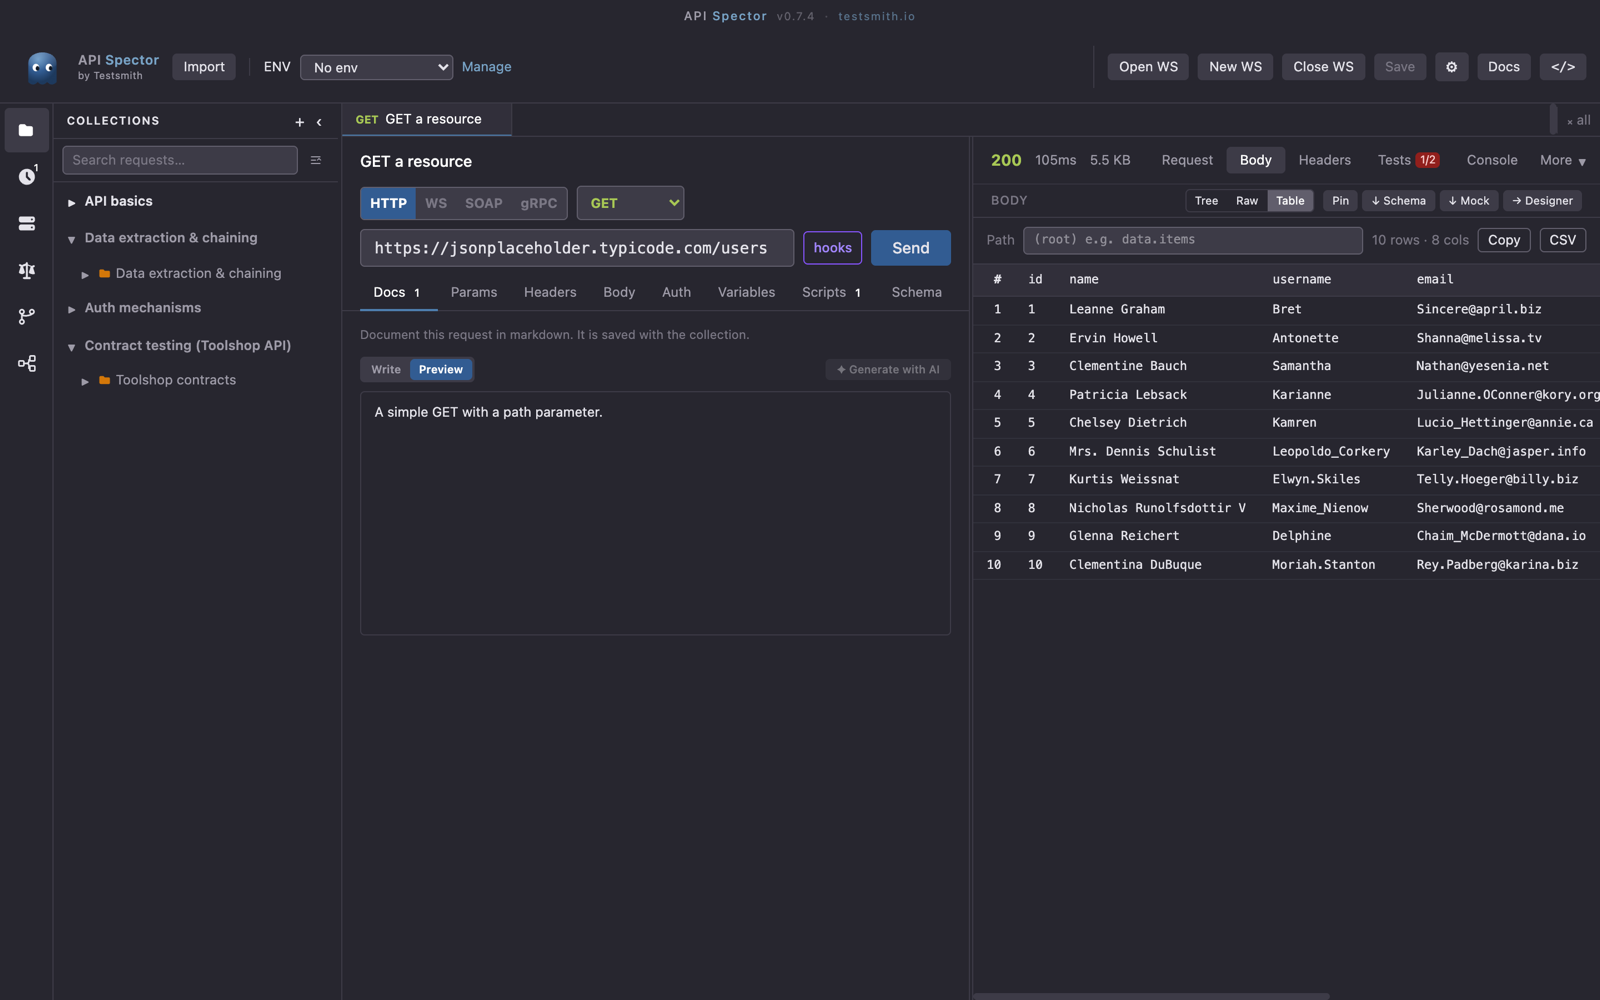Viewport: 1600px width, 1000px height.
Task: Select the WS protocol option
Action: [436, 203]
